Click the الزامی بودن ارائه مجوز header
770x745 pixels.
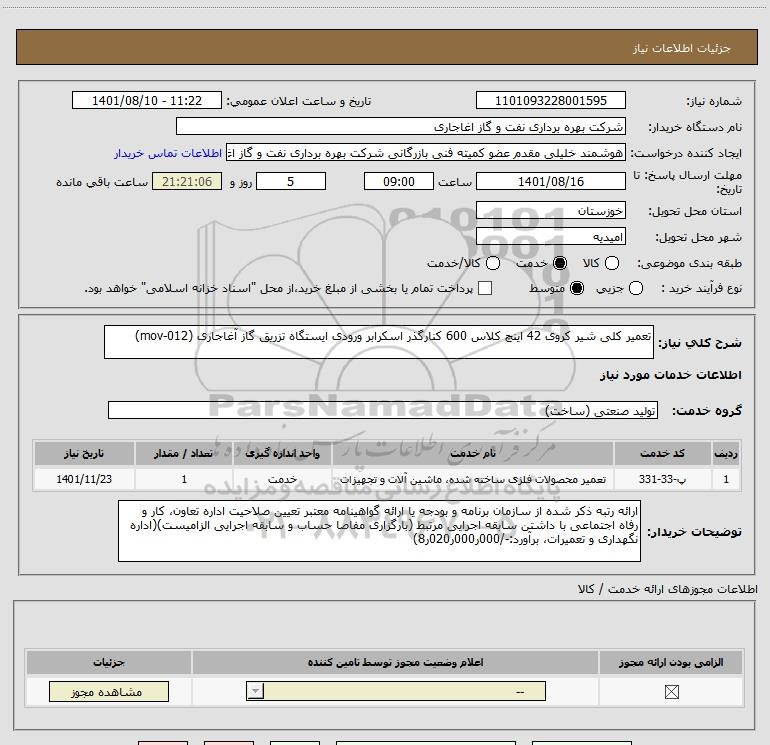click(671, 662)
